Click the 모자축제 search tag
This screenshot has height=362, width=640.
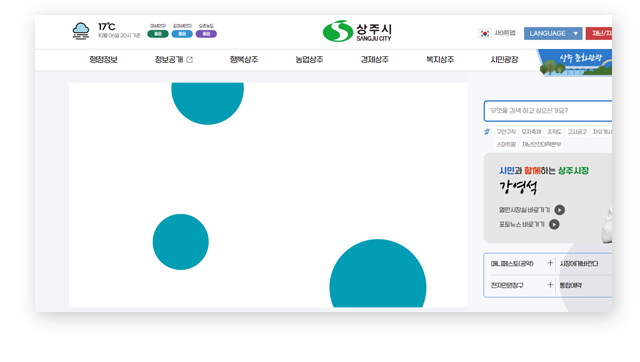(531, 131)
